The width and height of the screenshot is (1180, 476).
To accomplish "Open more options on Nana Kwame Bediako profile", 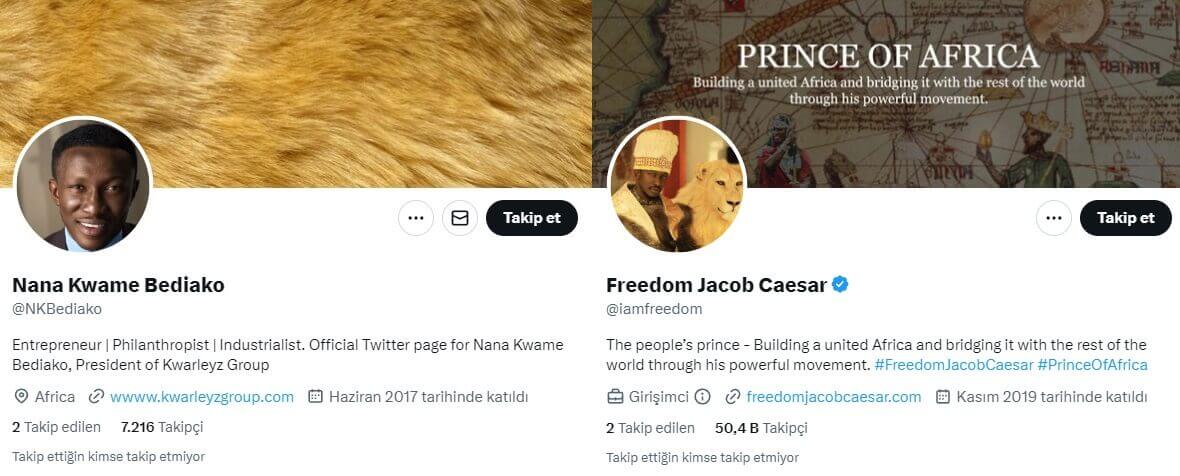I will (416, 218).
